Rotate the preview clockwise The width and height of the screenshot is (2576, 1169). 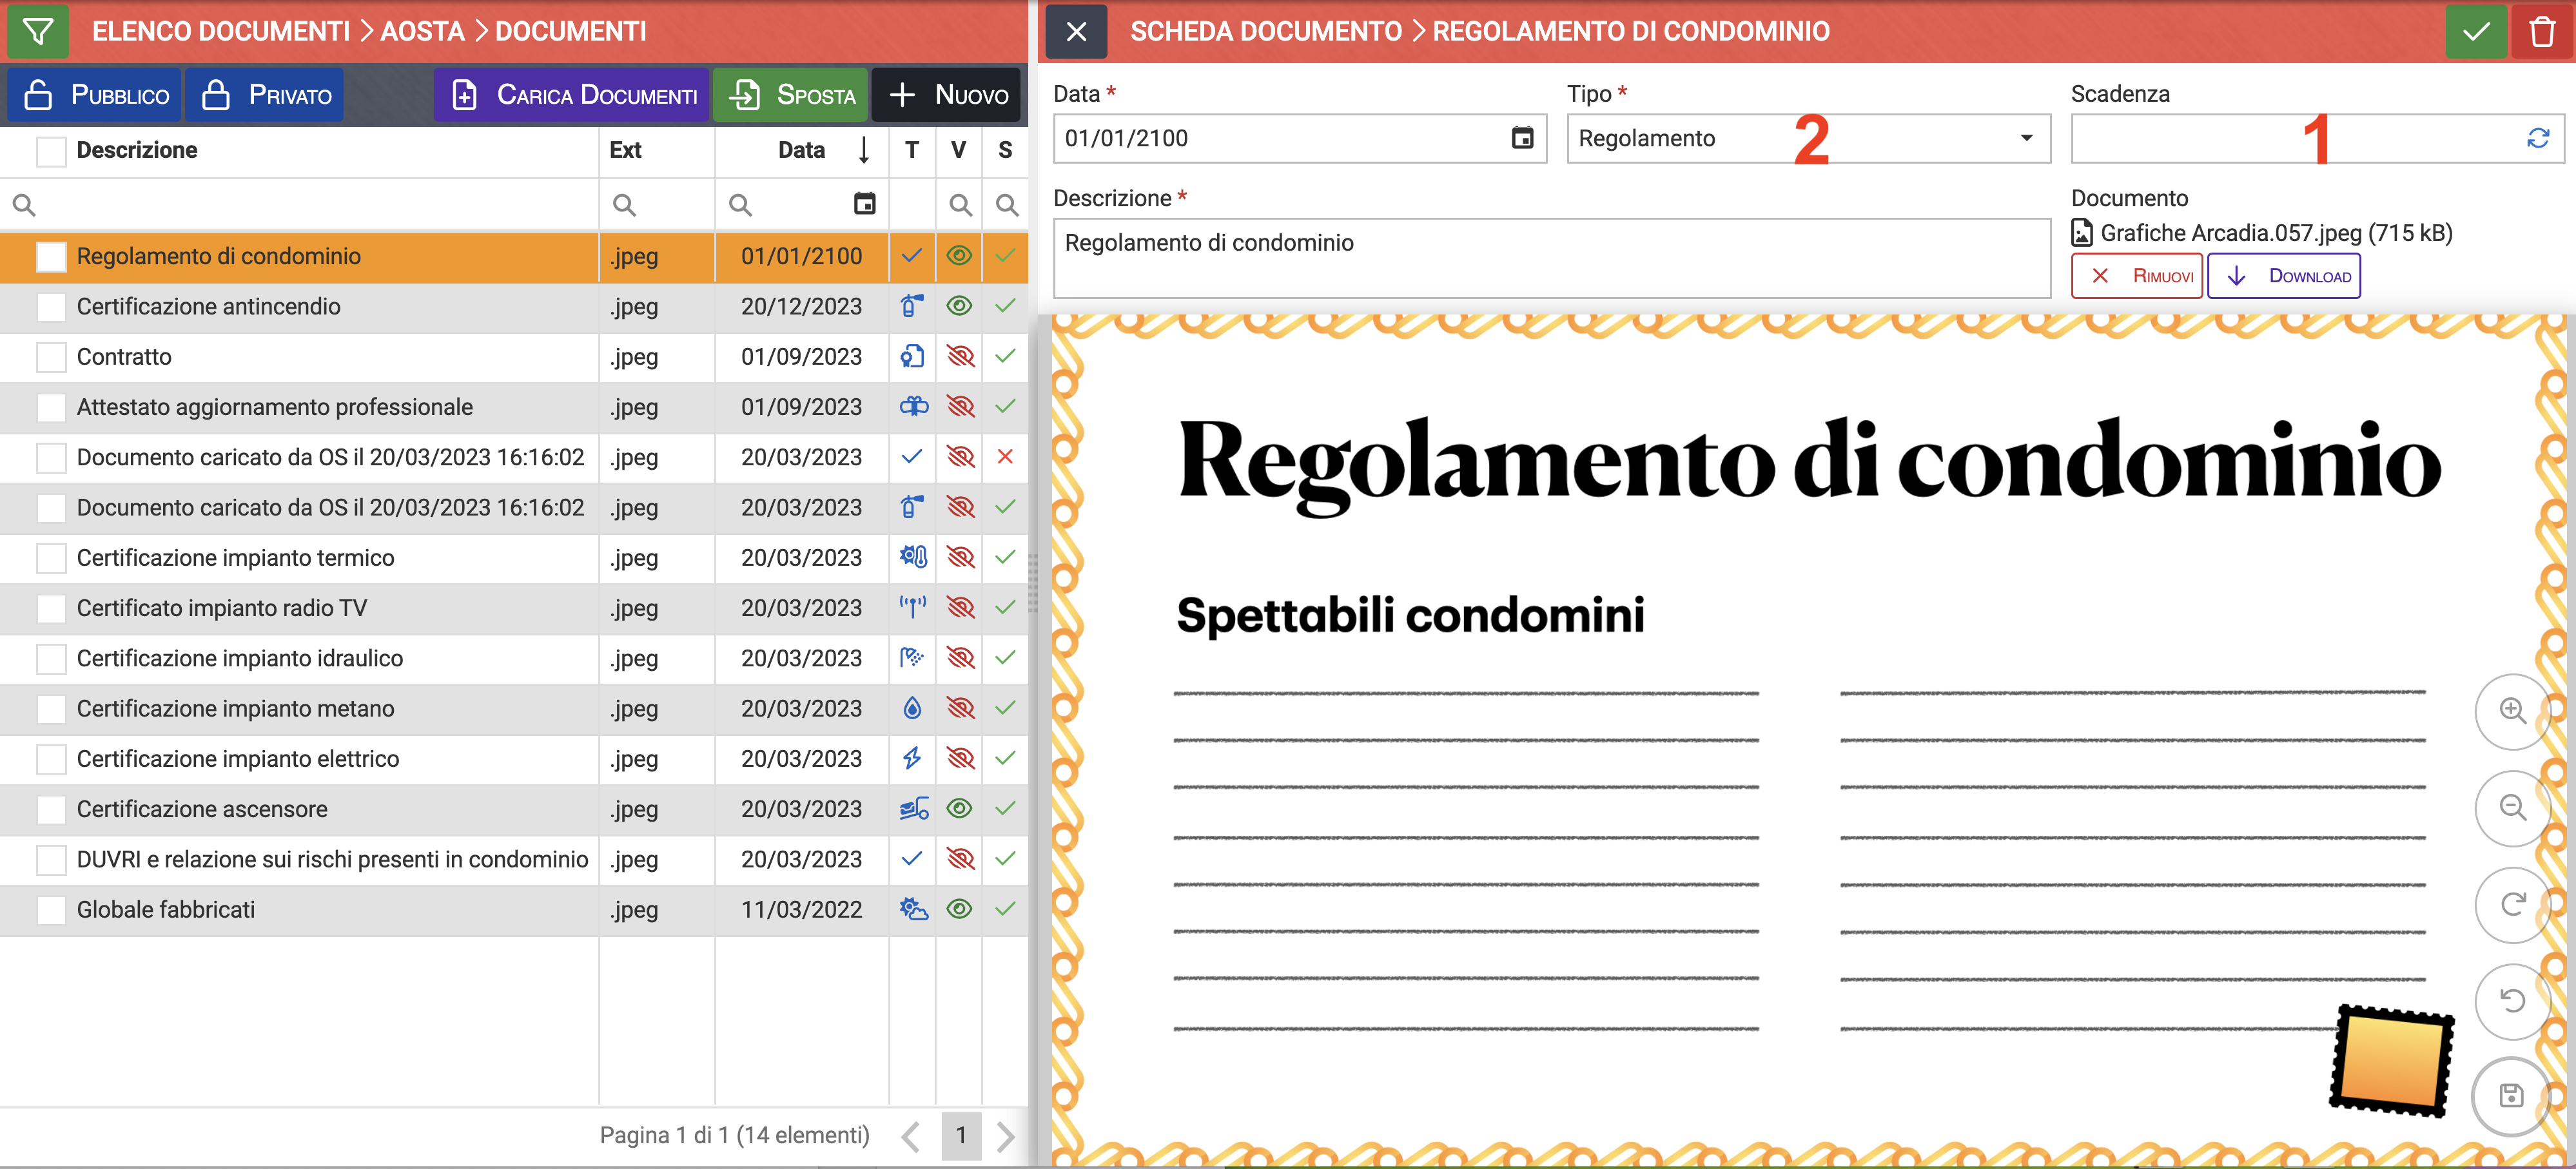2512,904
